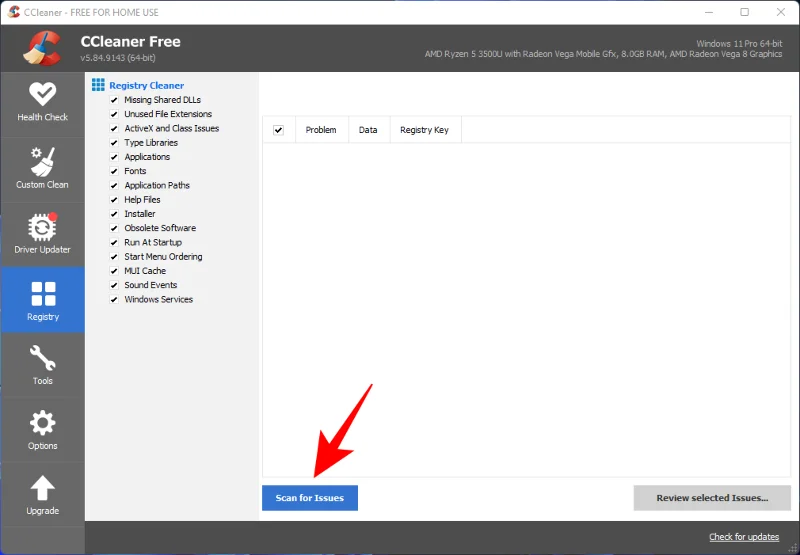Toggle the Obsolete Software checkbox
The height and width of the screenshot is (555, 800).
tap(114, 228)
